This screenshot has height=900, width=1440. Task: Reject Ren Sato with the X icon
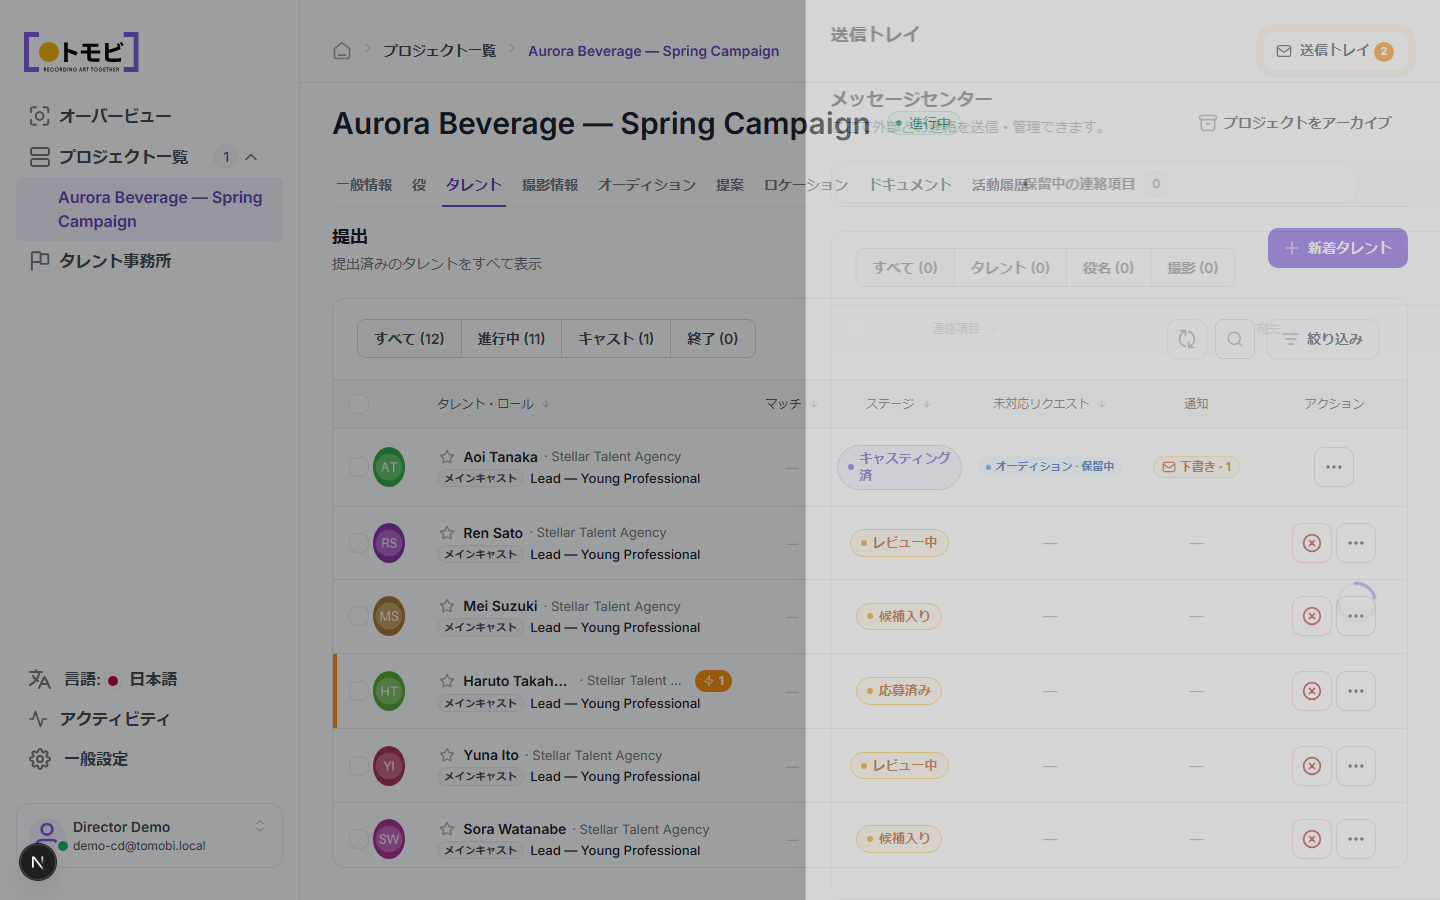click(1312, 543)
